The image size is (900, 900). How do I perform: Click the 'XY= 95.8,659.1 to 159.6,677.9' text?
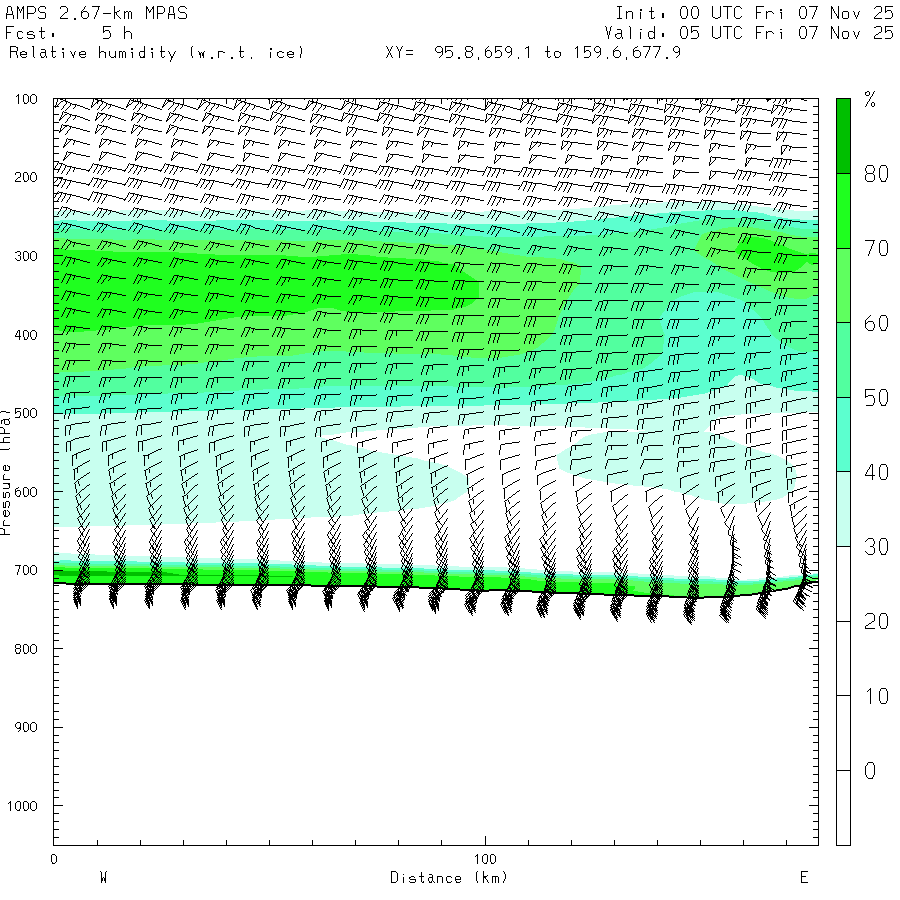point(533,53)
